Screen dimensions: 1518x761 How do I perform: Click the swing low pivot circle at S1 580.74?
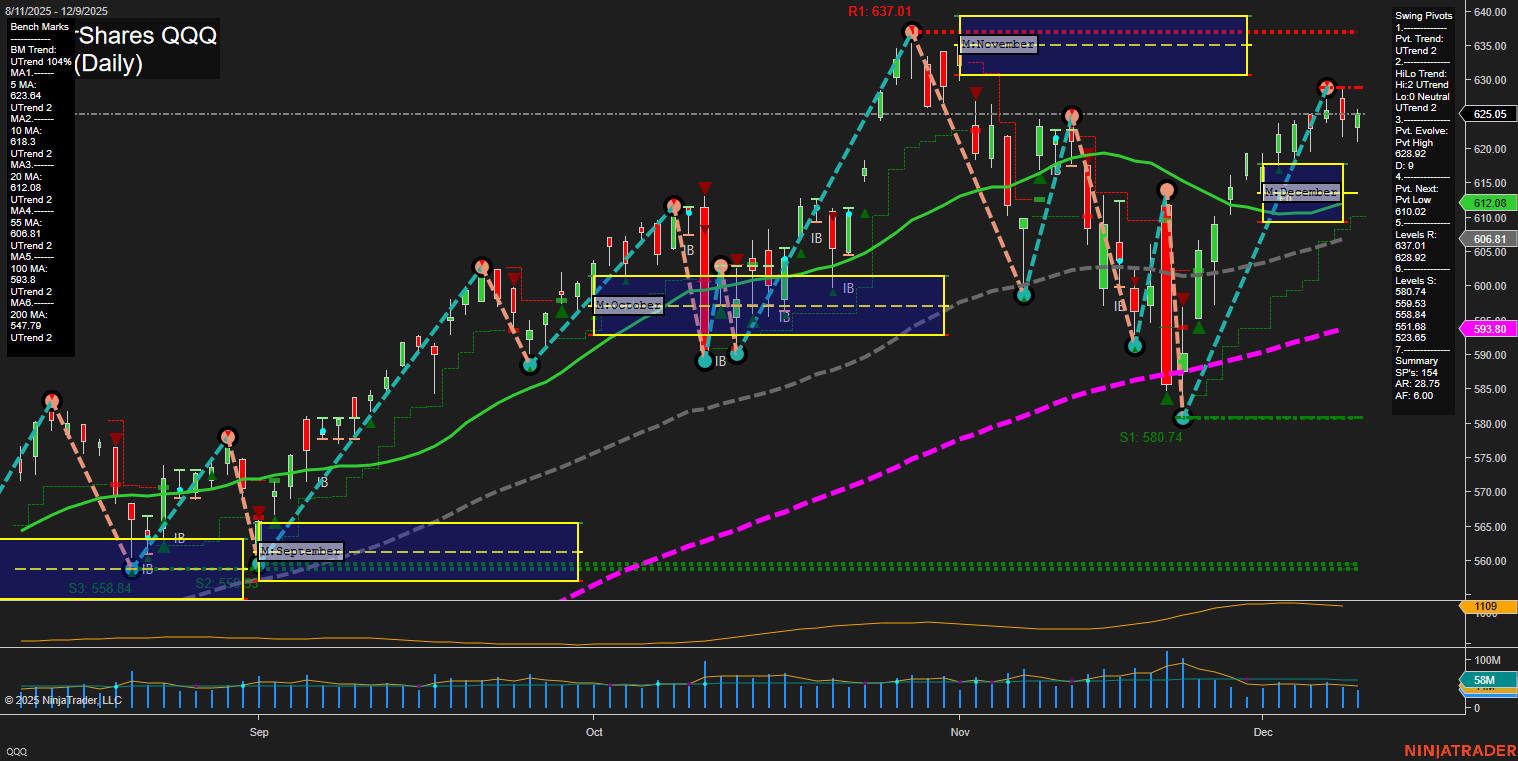1183,417
